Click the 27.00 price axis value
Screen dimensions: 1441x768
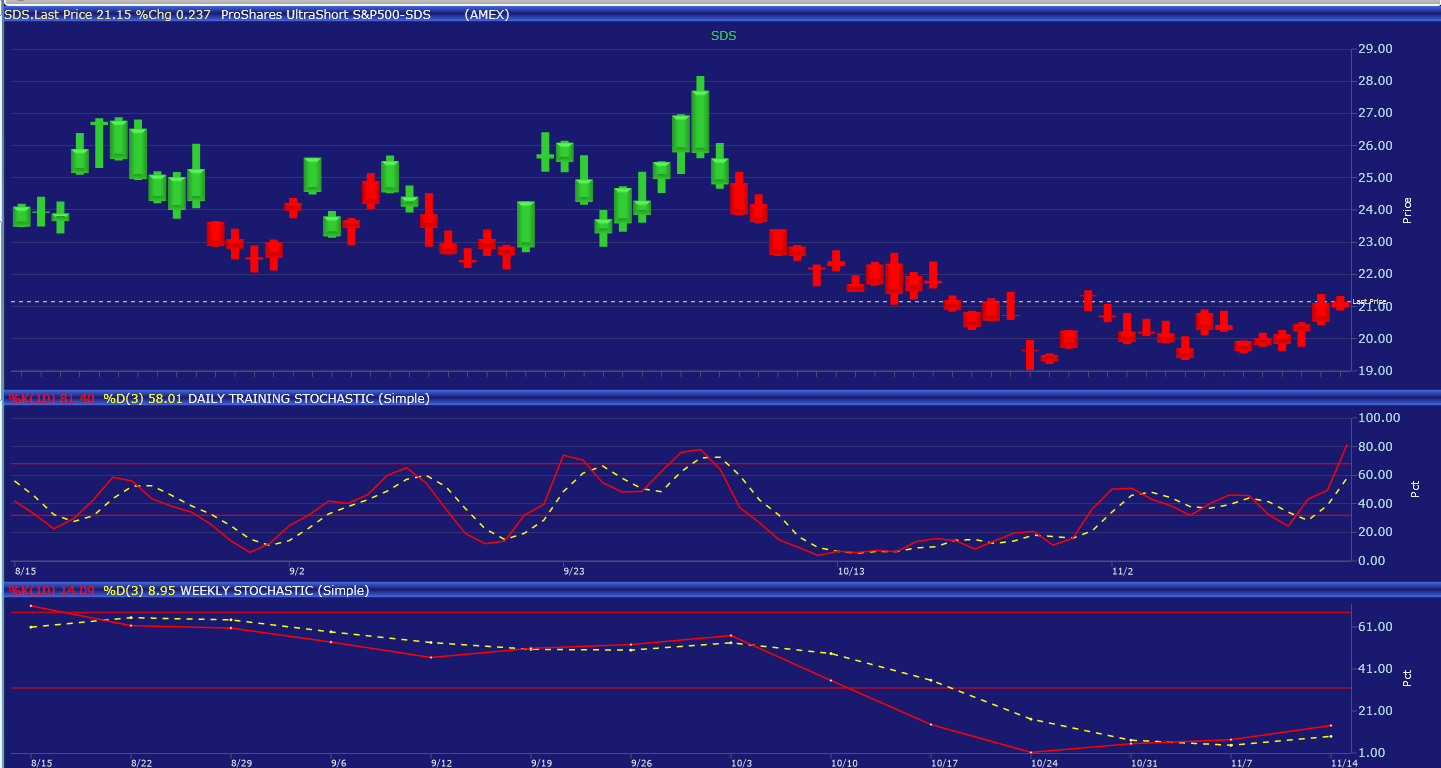tap(1375, 113)
